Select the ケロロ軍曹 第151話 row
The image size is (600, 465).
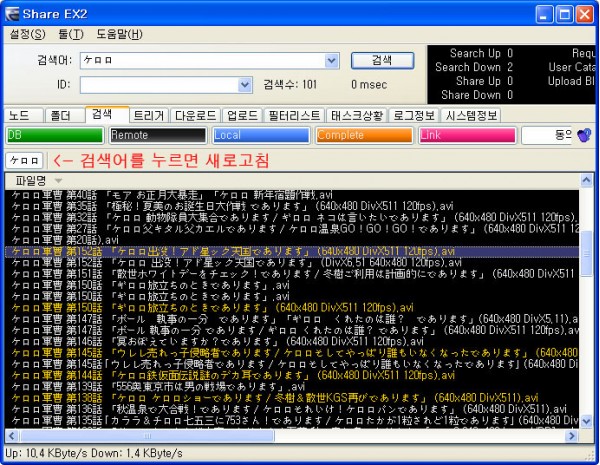point(292,274)
